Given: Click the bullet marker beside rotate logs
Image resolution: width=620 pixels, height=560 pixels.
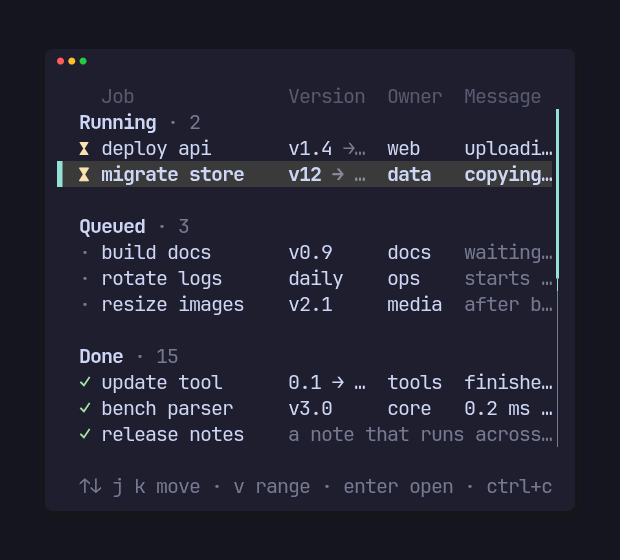Looking at the screenshot, I should pos(85,279).
